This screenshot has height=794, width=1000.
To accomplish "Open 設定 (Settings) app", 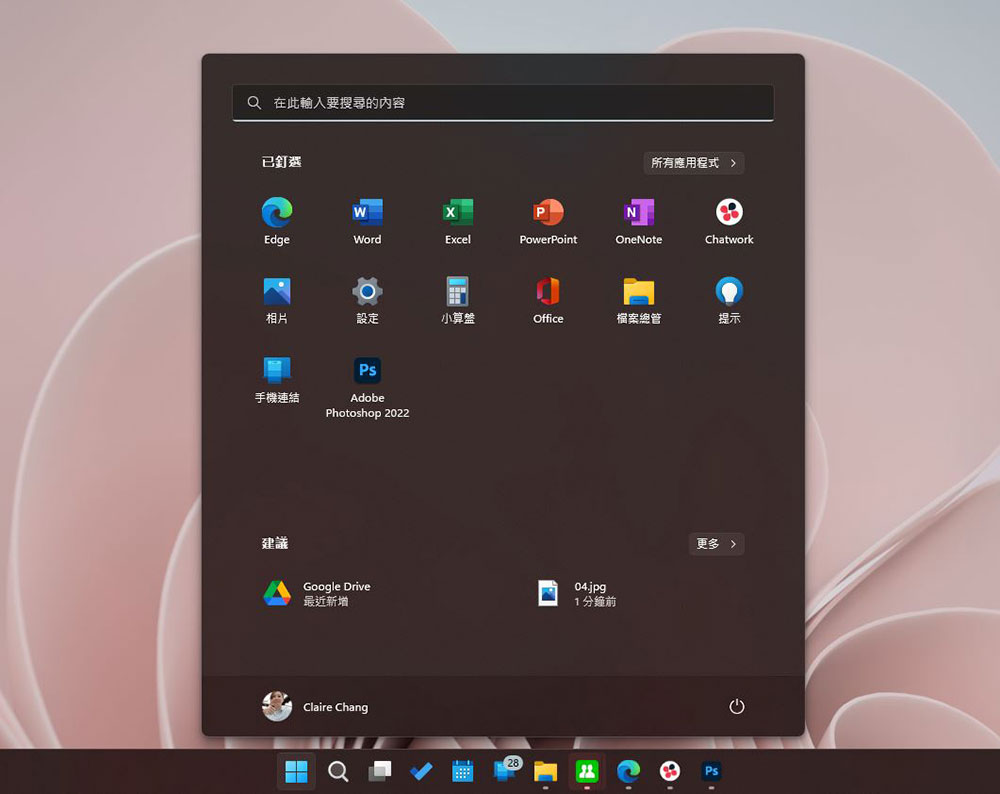I will [367, 300].
